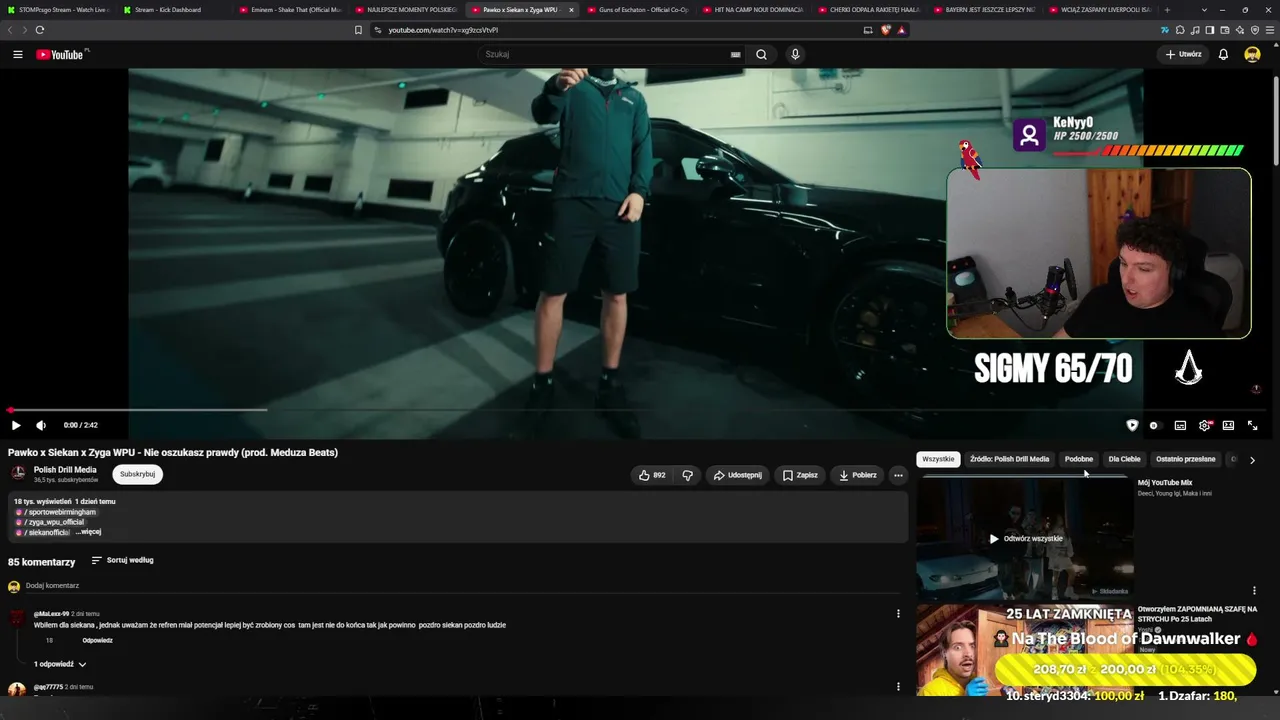Switch to HIT NA CAMP NOU tab

[753, 10]
